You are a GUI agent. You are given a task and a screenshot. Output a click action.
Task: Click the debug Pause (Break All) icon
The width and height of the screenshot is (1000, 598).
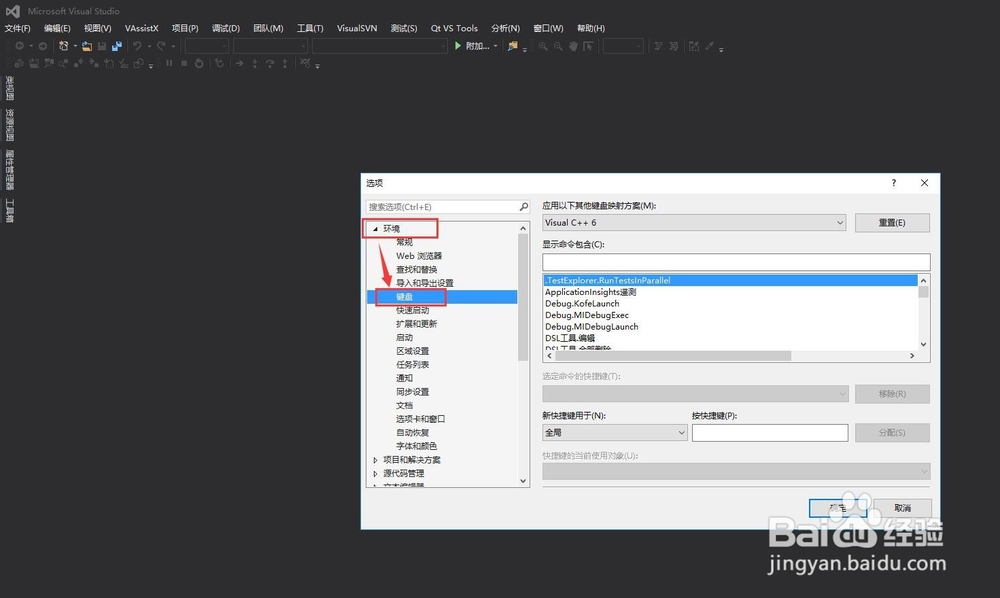point(169,63)
